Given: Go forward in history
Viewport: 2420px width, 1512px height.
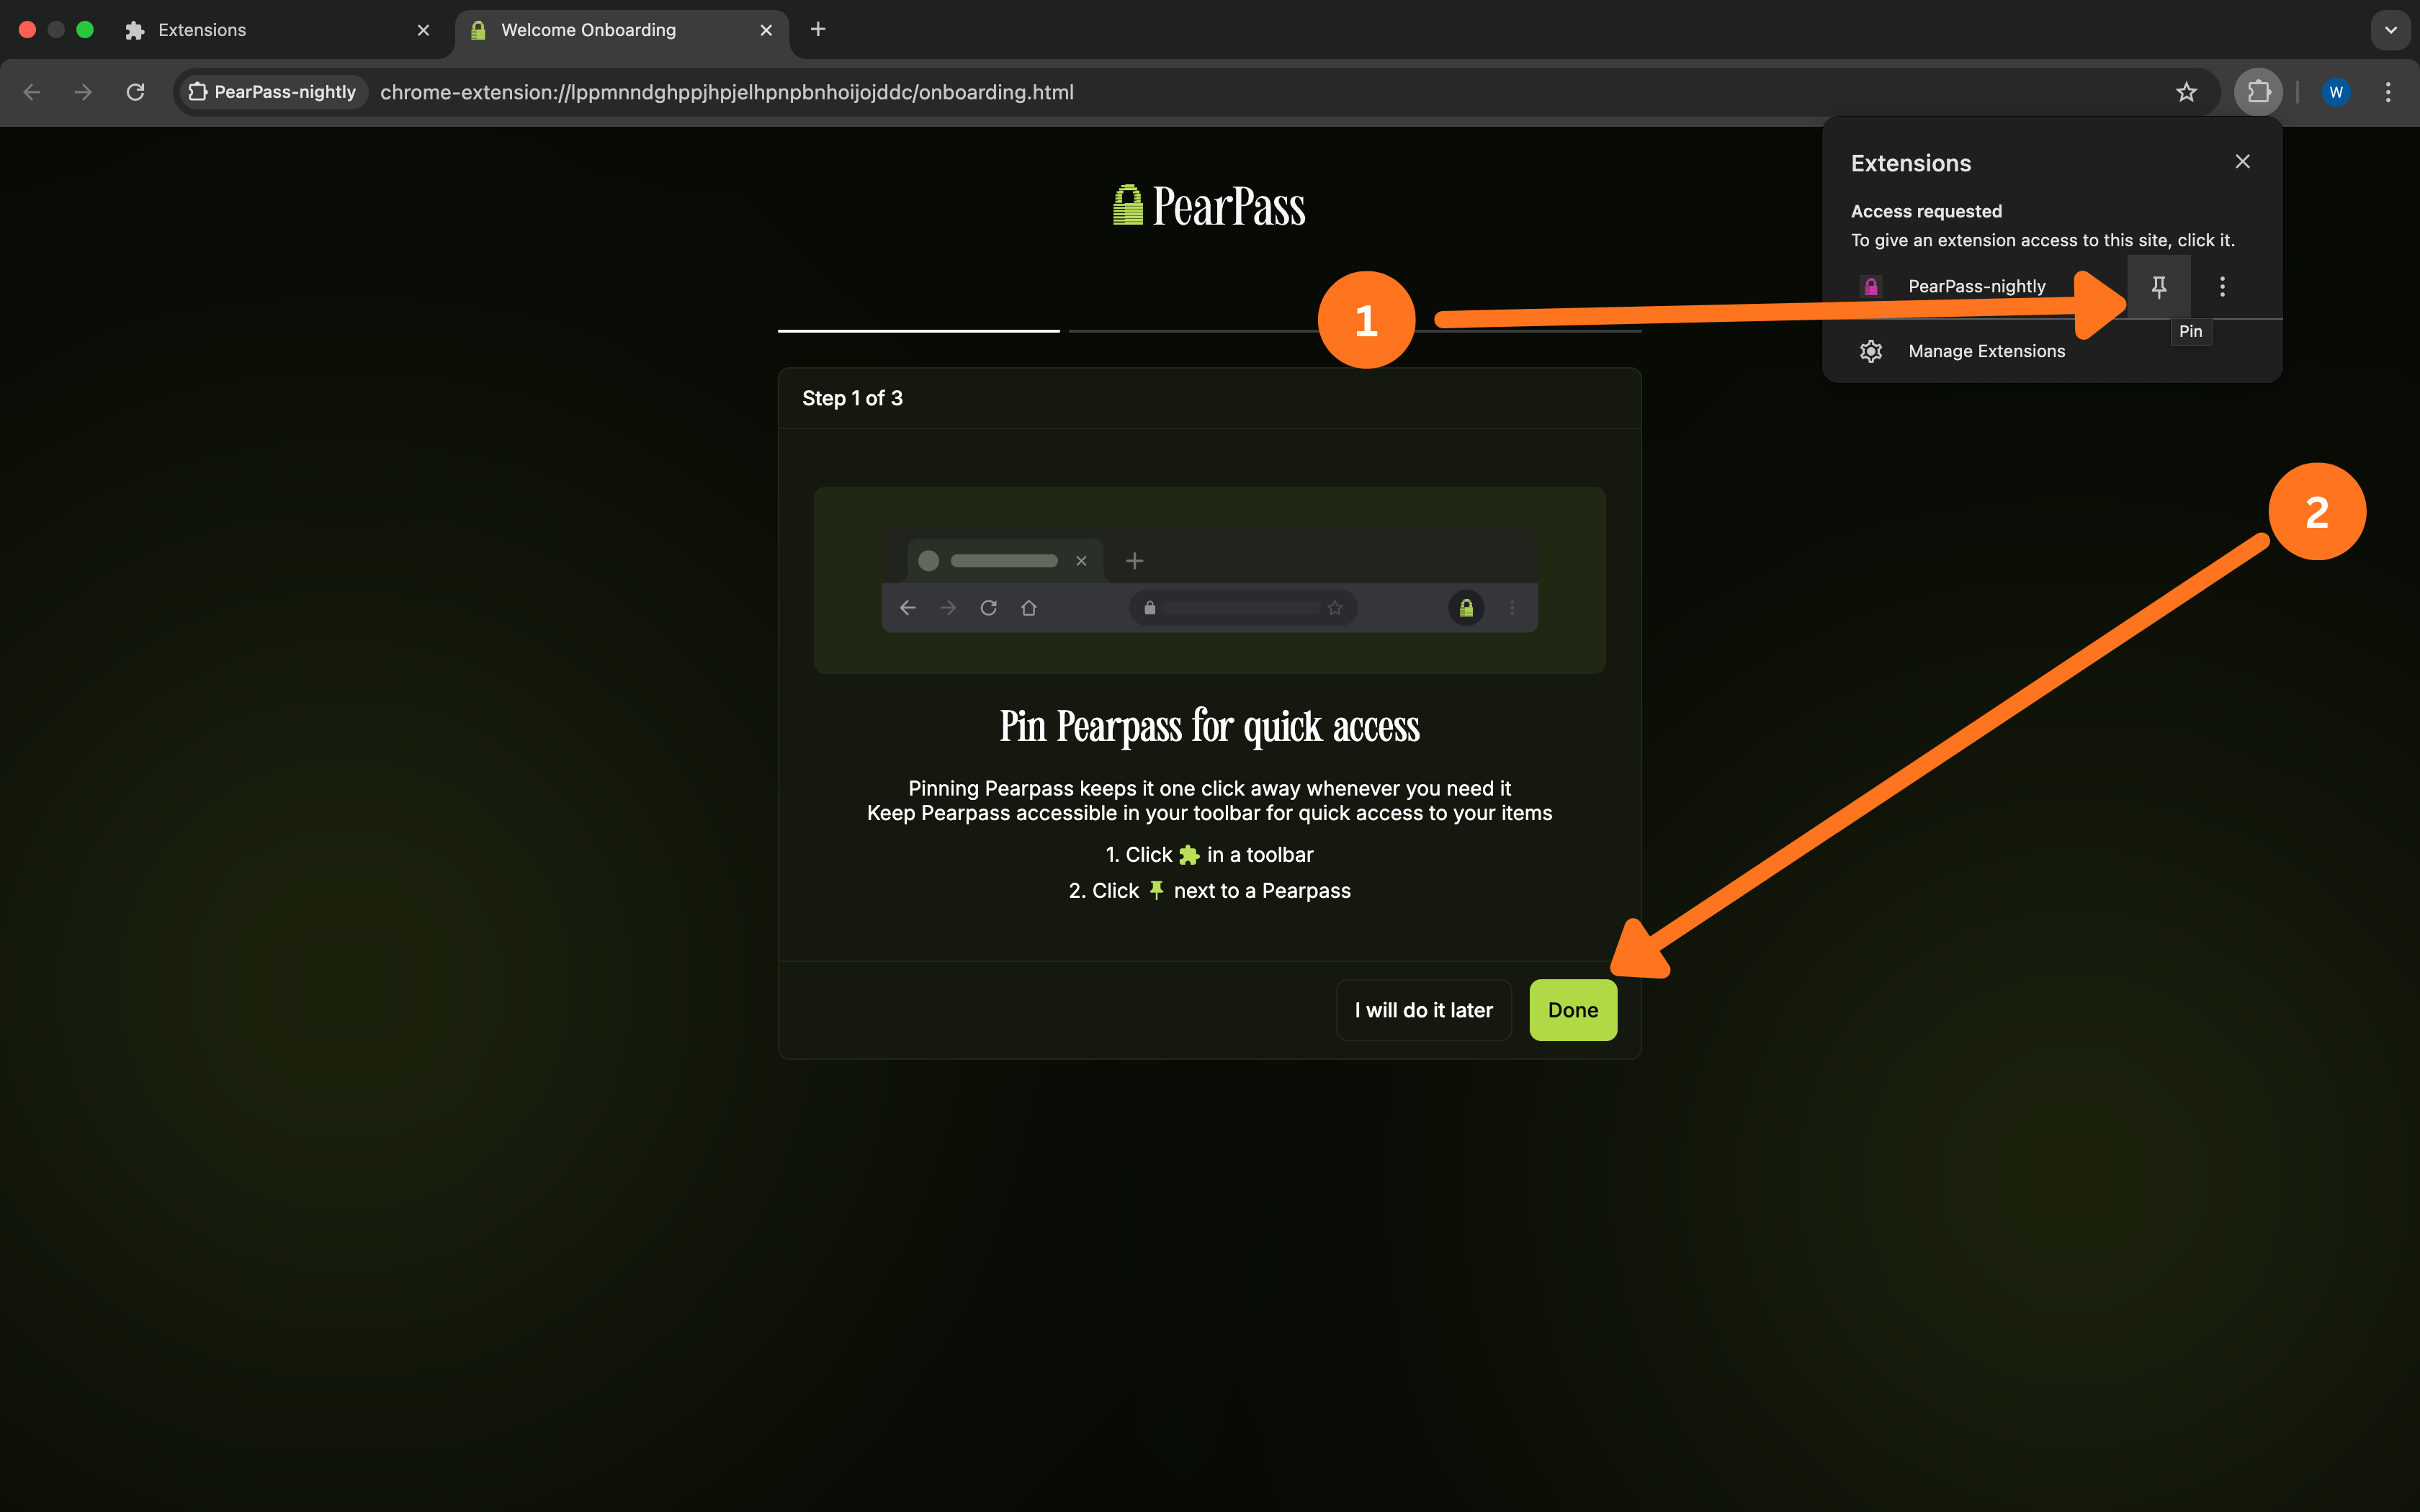Looking at the screenshot, I should (x=83, y=92).
